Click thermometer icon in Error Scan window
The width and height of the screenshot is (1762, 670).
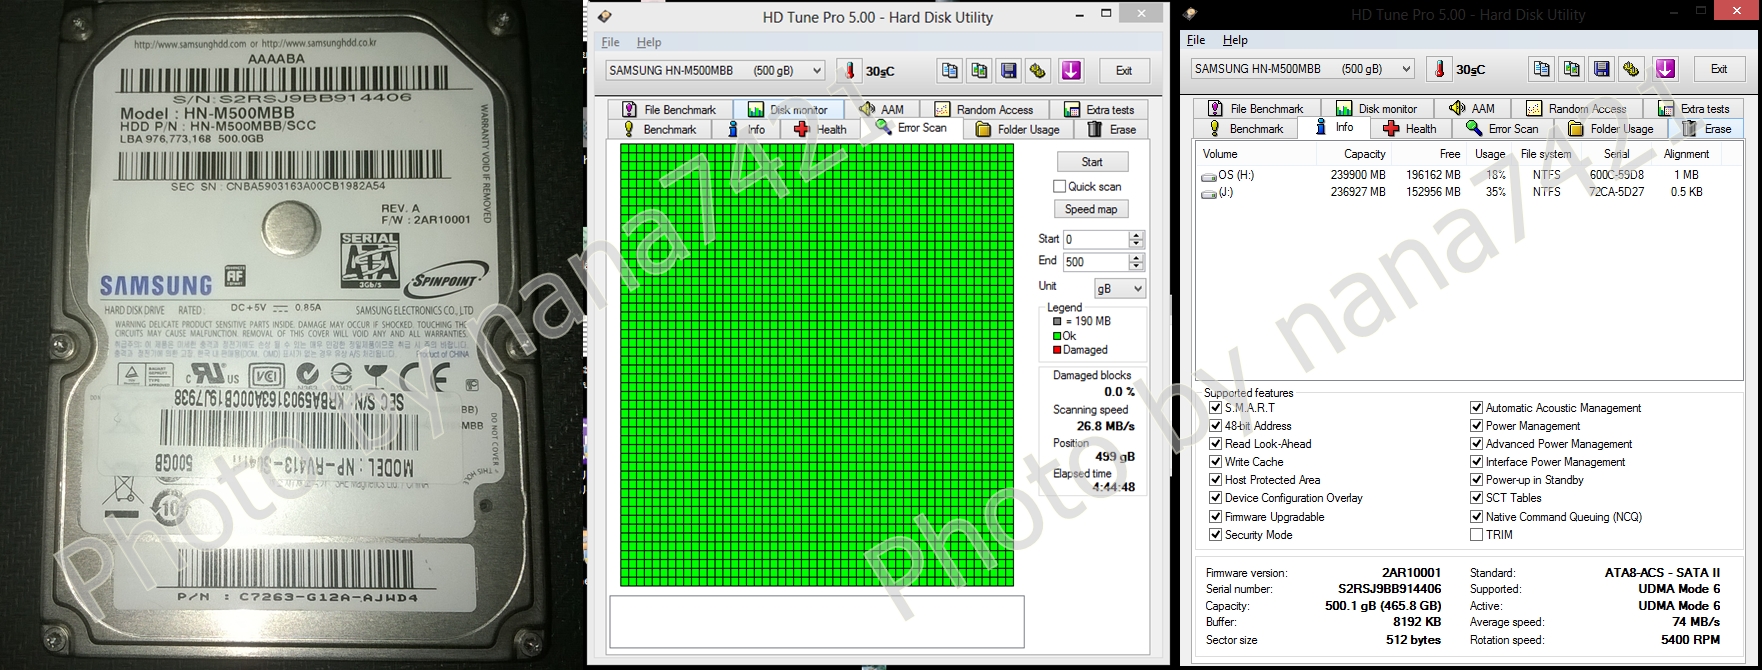[x=849, y=70]
